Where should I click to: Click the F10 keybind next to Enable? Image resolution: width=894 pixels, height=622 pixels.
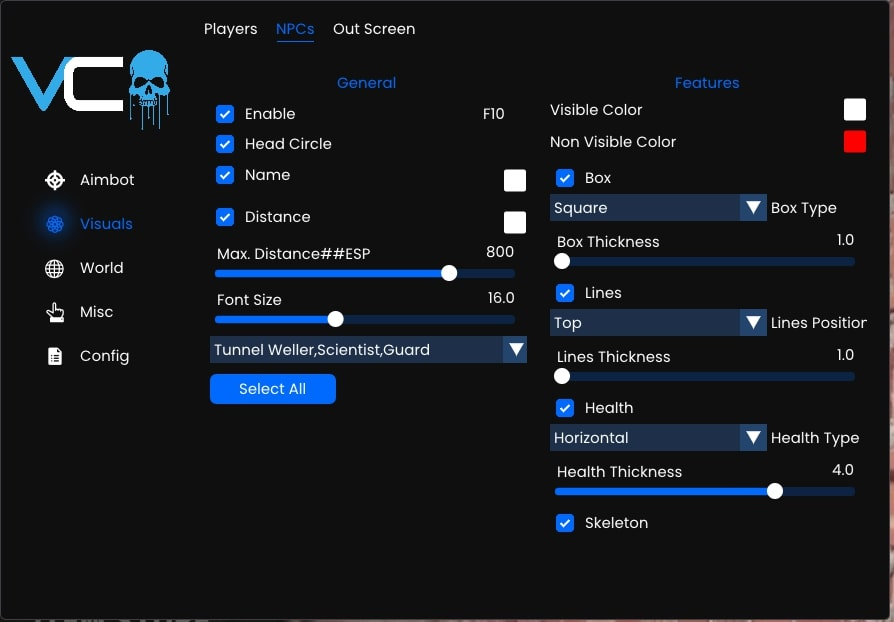click(x=493, y=114)
